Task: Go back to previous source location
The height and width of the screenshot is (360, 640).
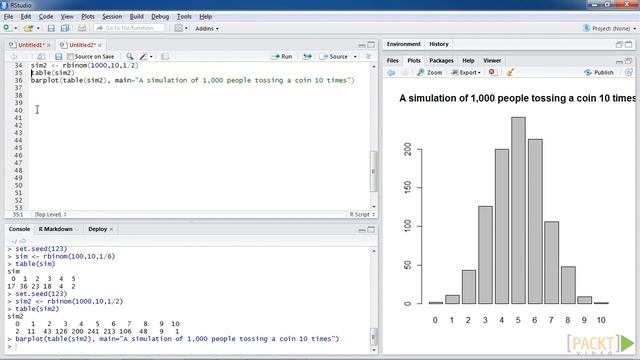Action: [x=13, y=57]
